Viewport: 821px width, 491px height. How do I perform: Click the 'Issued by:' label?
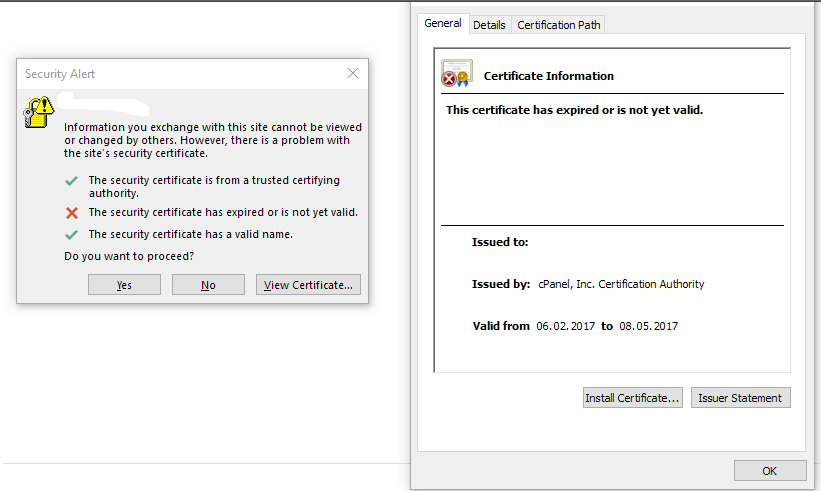click(x=501, y=284)
